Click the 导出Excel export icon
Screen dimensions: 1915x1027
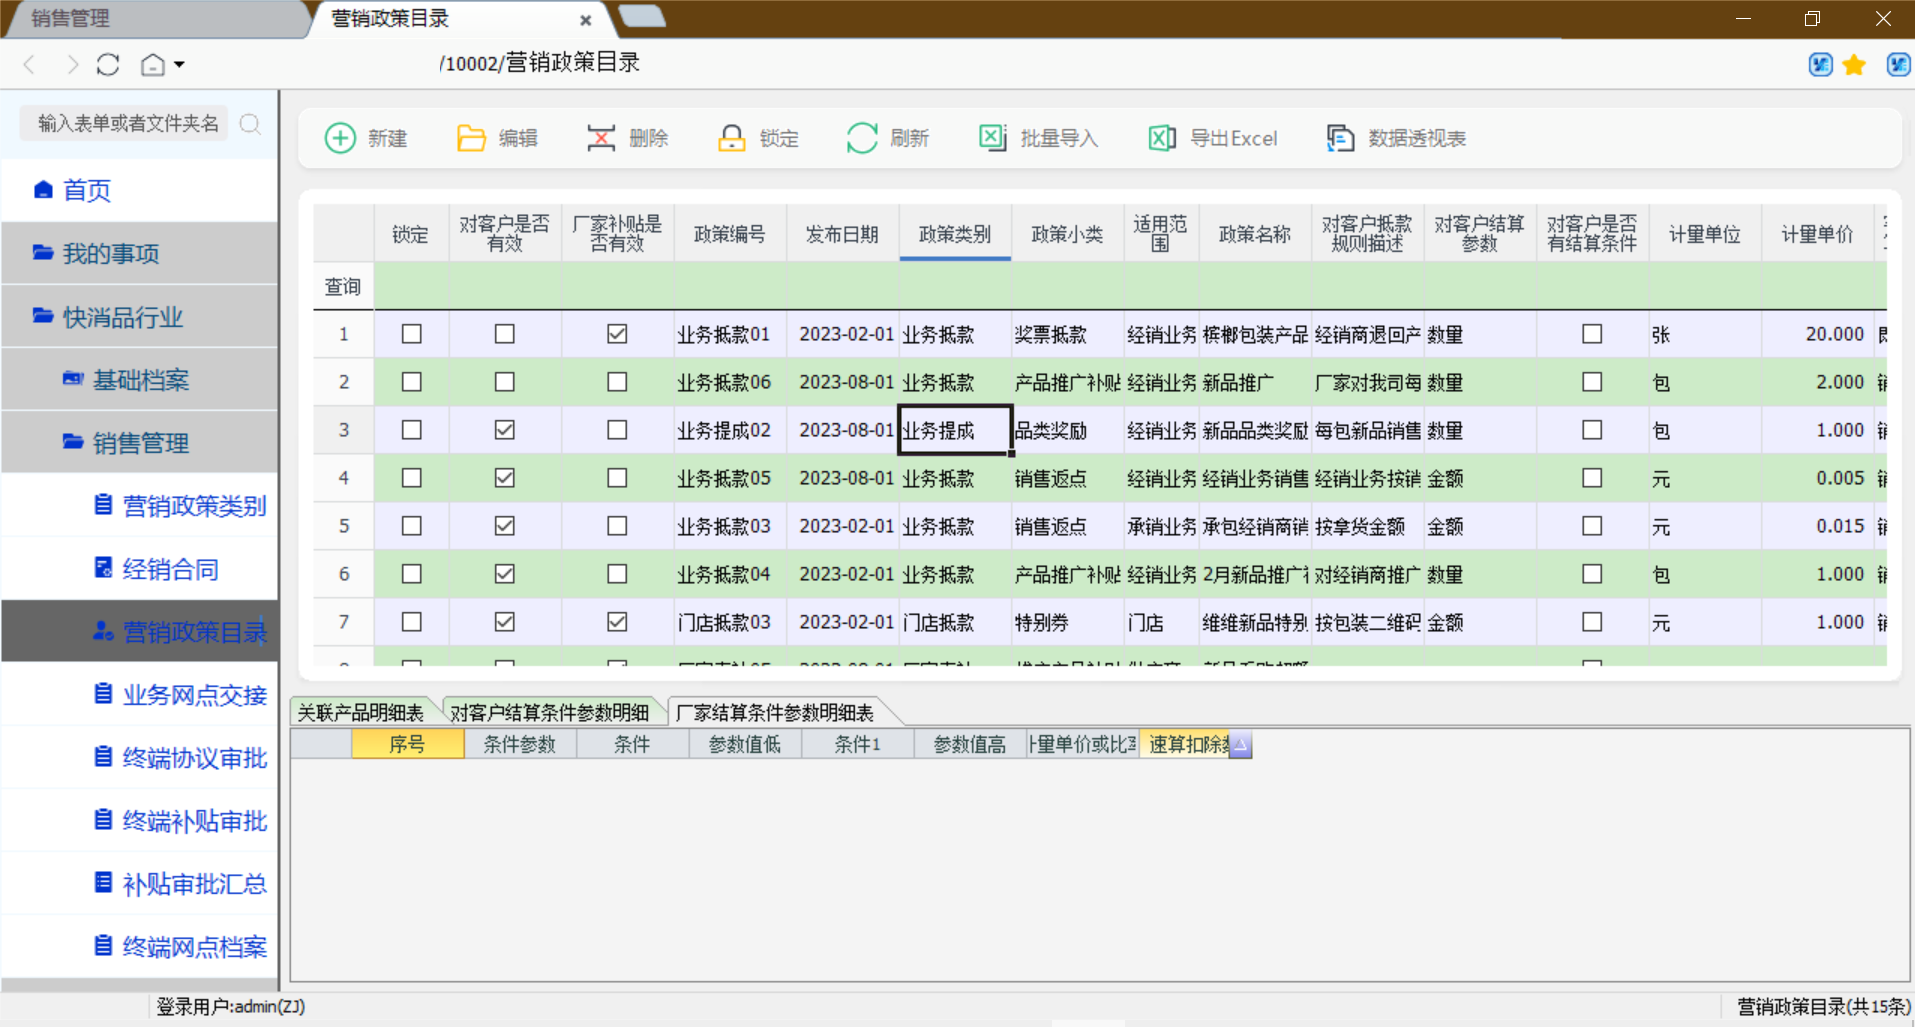coord(1162,138)
